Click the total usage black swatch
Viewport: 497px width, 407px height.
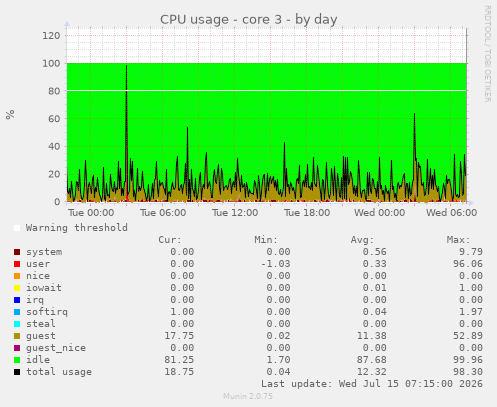pos(17,372)
